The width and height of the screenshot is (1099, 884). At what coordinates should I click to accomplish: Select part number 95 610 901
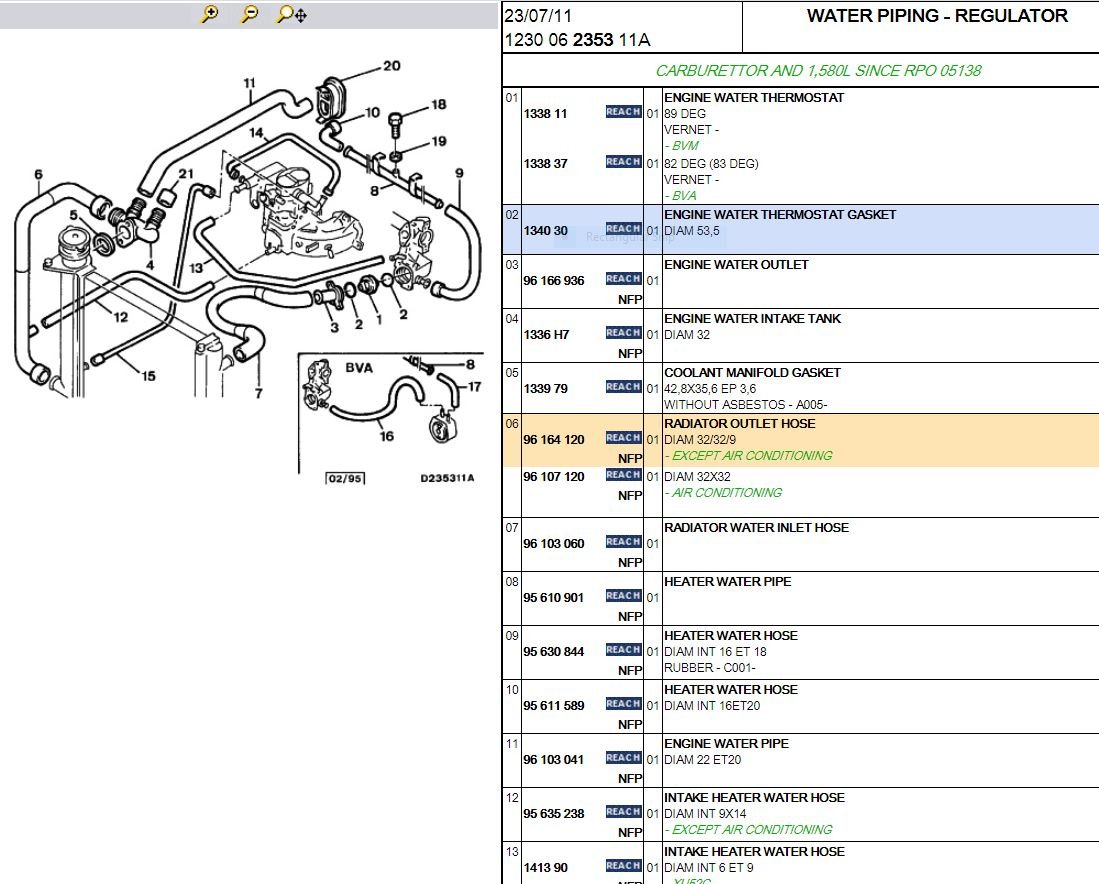pyautogui.click(x=554, y=597)
